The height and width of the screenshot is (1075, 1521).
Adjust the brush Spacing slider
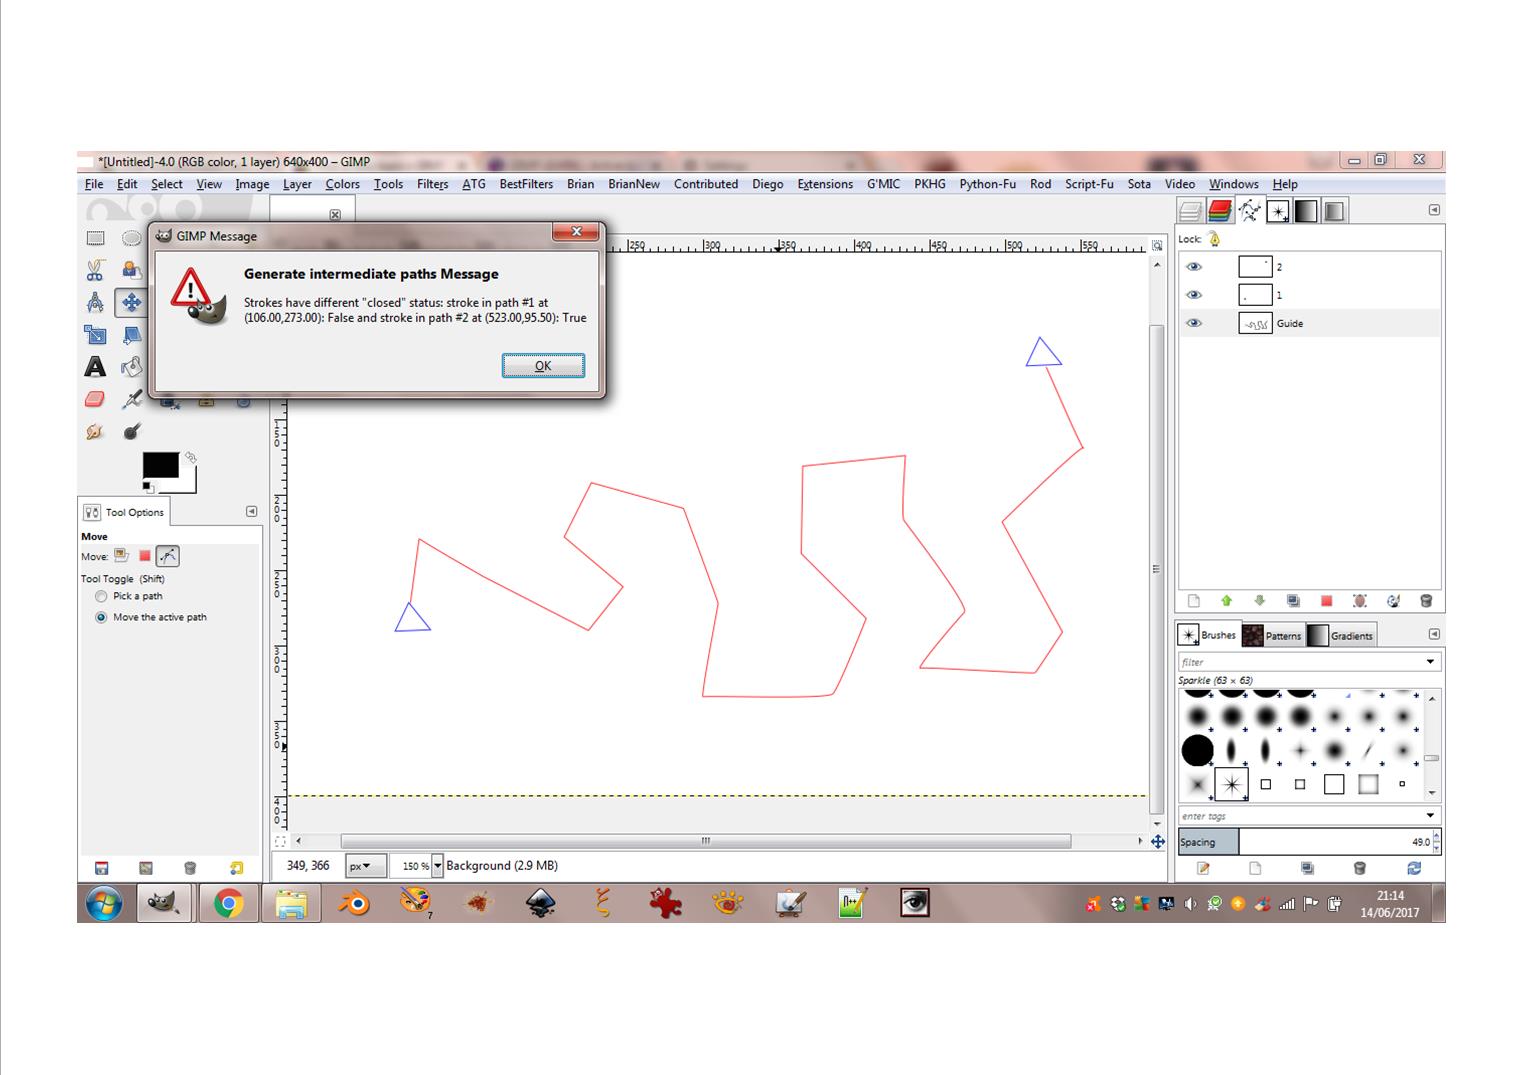click(x=1309, y=842)
